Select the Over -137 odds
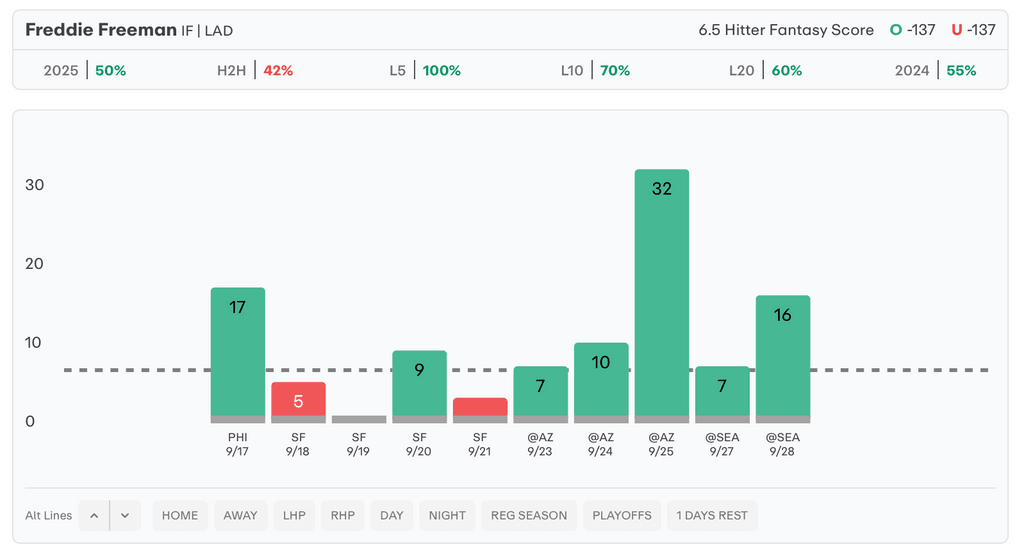 tap(912, 30)
